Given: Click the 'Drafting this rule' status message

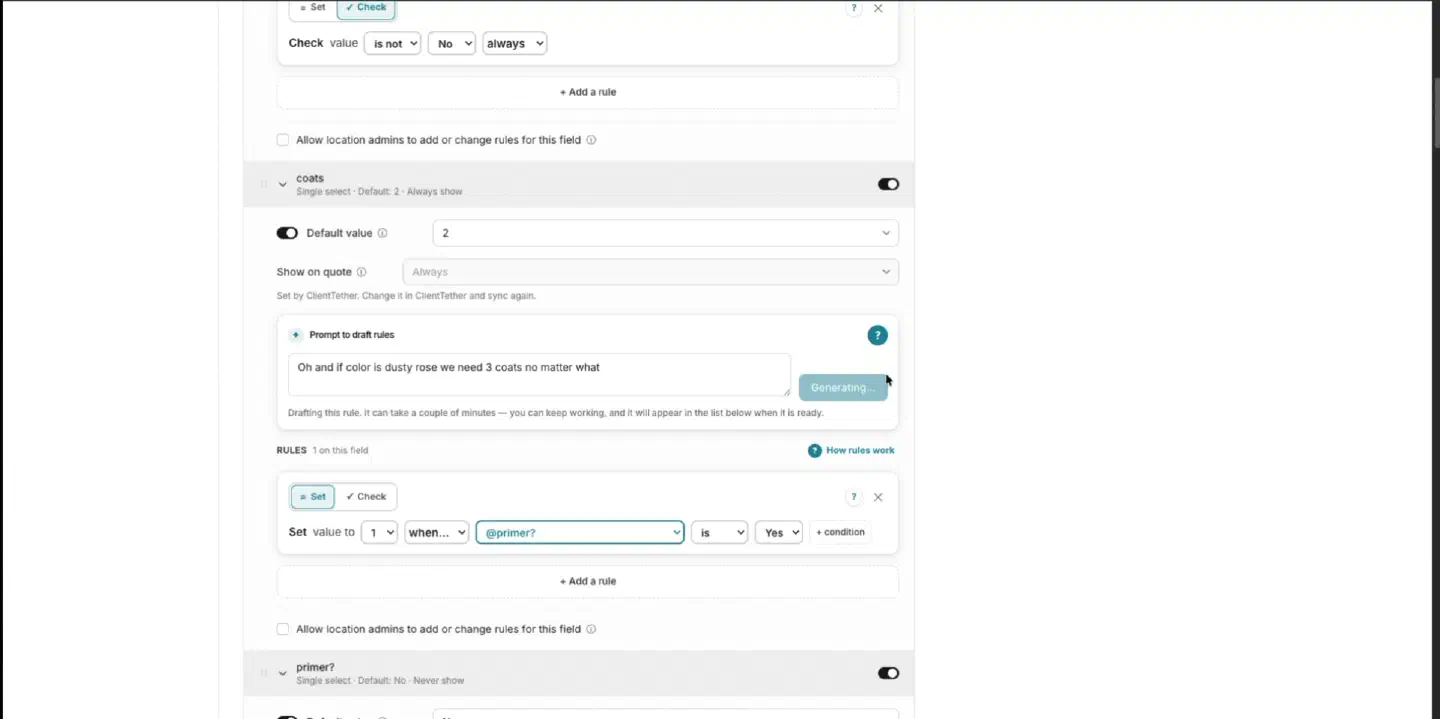Looking at the screenshot, I should 556,413.
